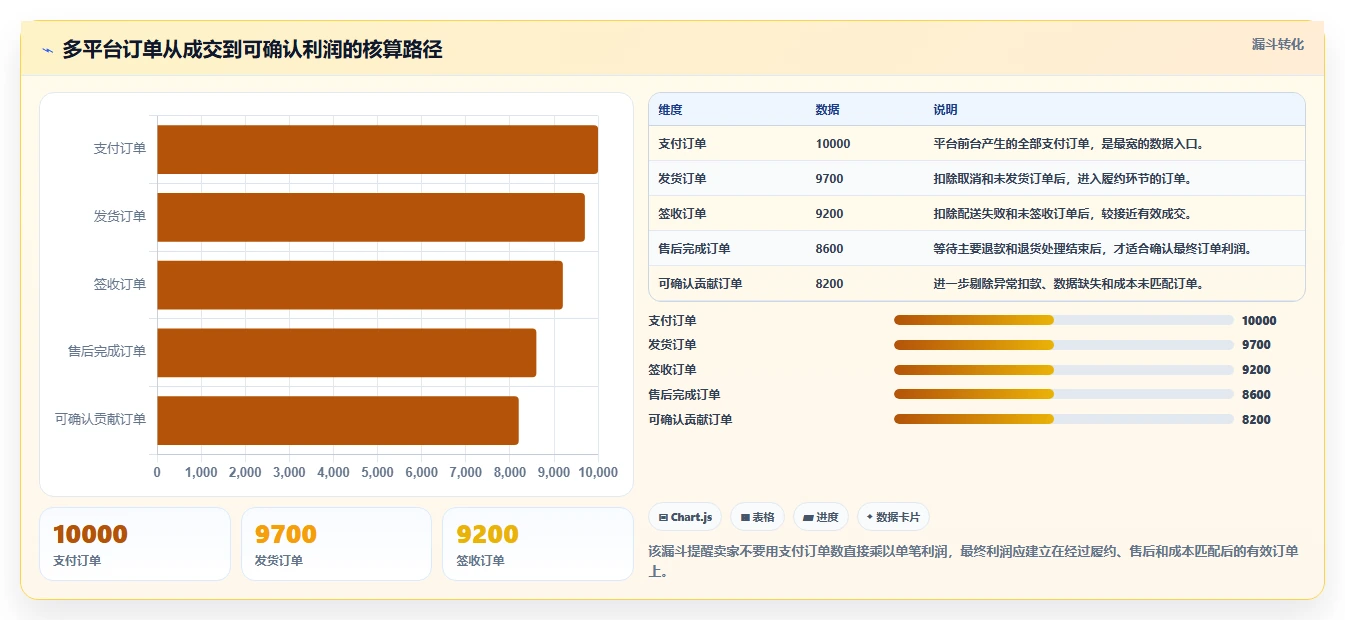1345x620 pixels.
Task: Open the 9700 发货订单 stat card
Action: click(336, 544)
